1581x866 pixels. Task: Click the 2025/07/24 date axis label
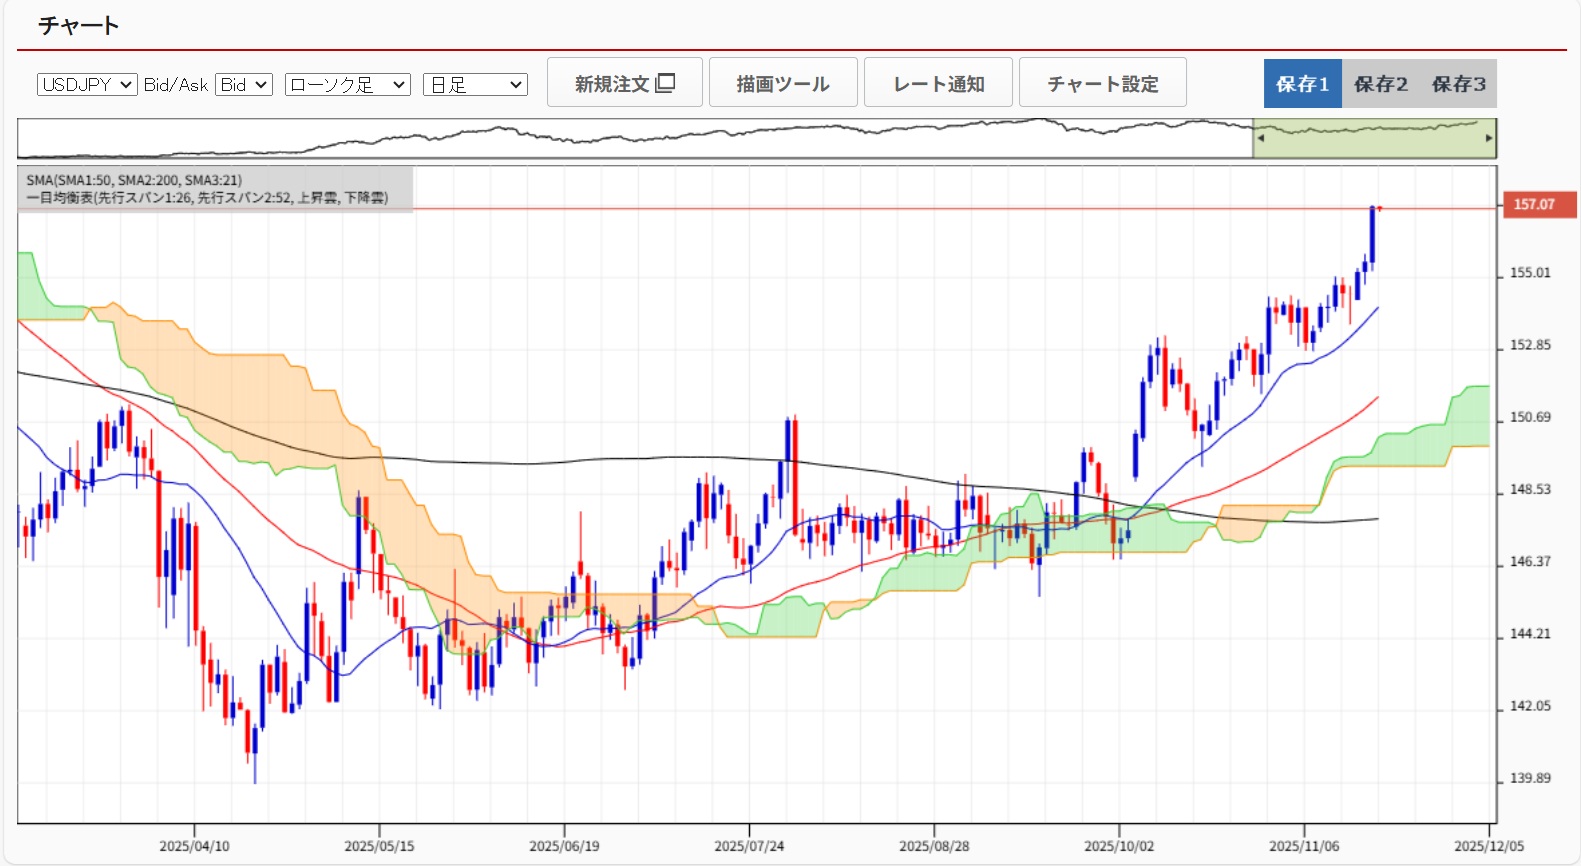(749, 846)
